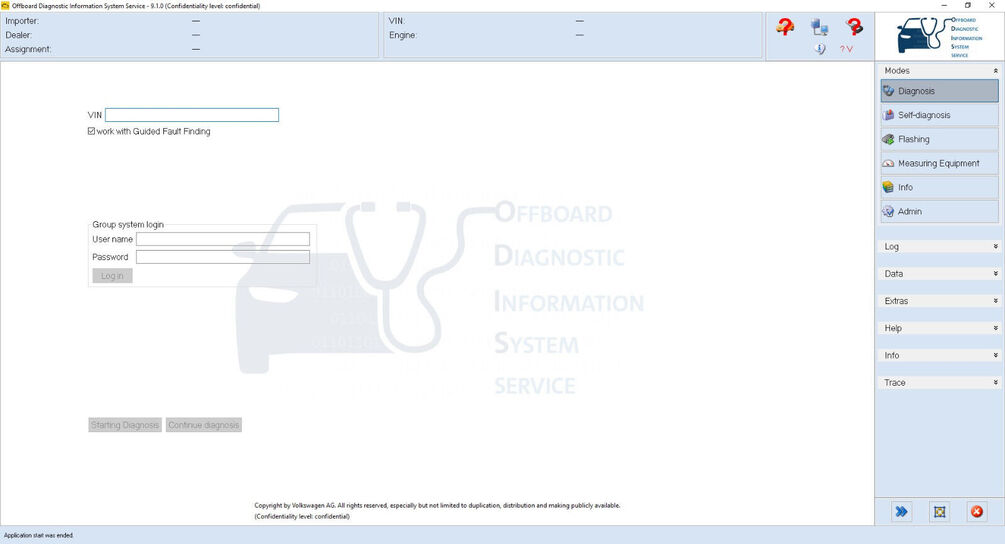Image resolution: width=1005 pixels, height=544 pixels.
Task: Expand the Info section below Help
Action: pos(939,355)
